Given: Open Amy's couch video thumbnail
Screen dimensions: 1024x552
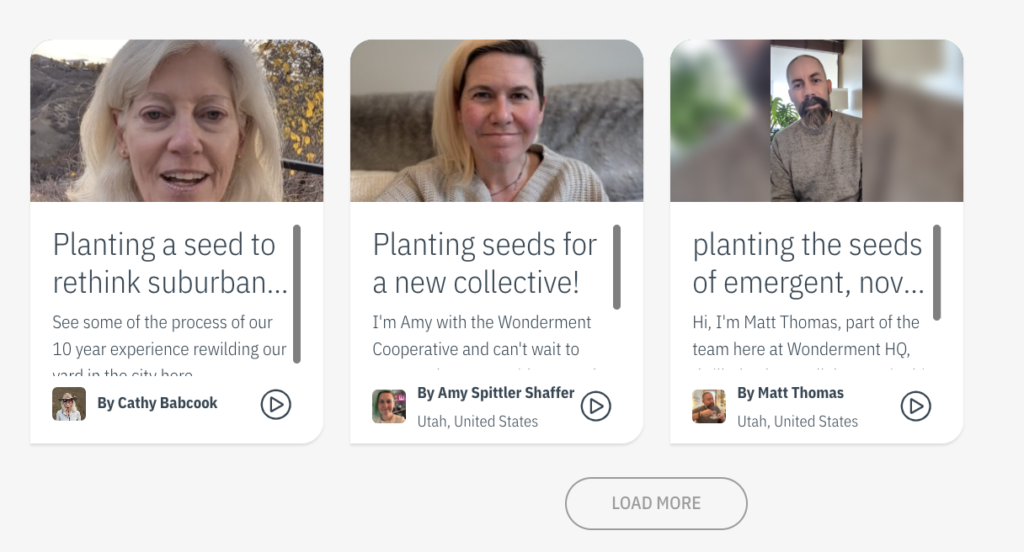Looking at the screenshot, I should (x=497, y=121).
